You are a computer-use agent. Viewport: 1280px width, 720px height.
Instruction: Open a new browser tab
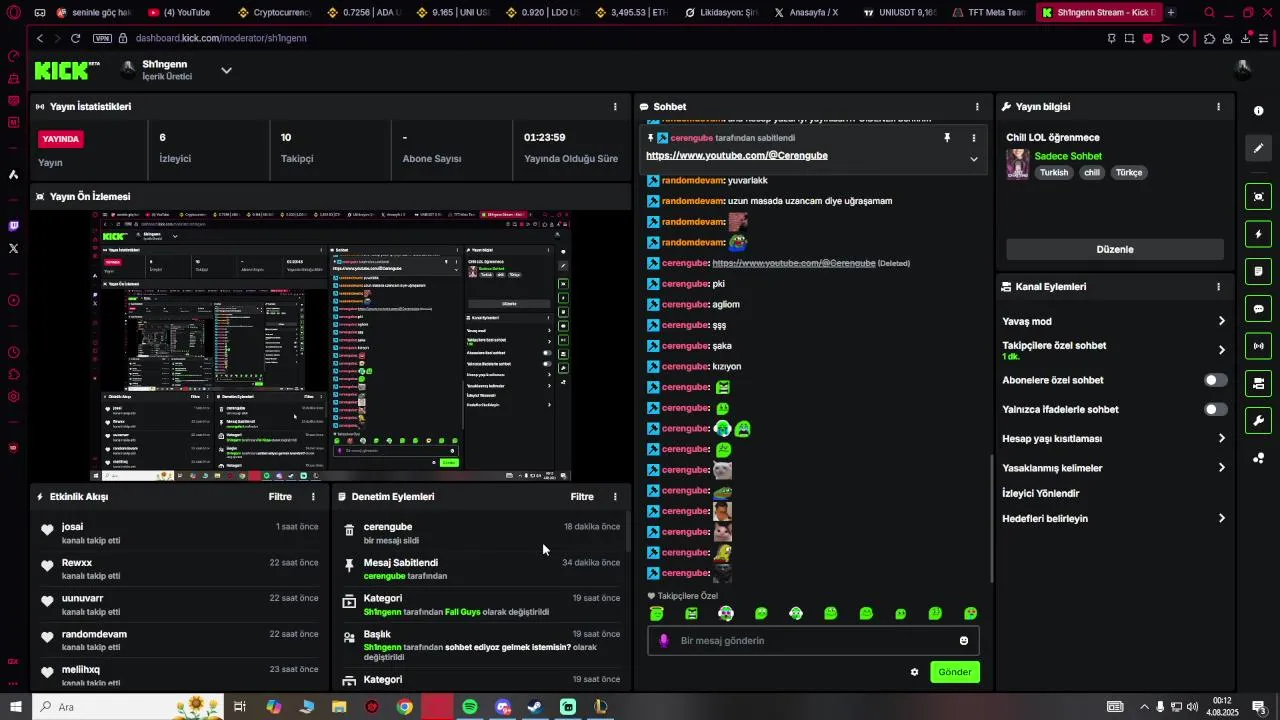click(x=1171, y=12)
